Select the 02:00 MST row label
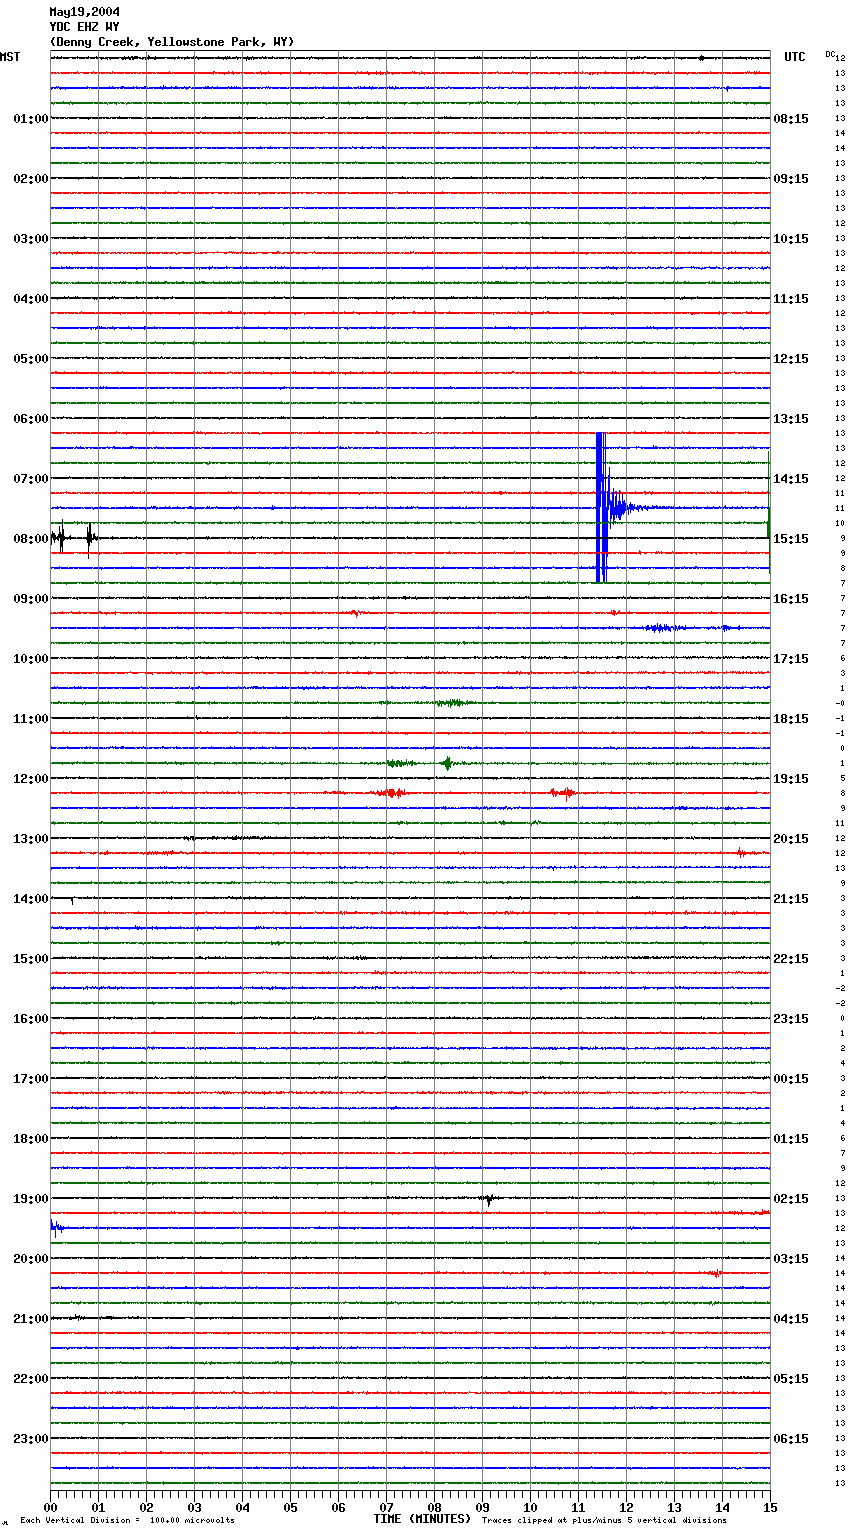850x1534 pixels. pos(31,179)
